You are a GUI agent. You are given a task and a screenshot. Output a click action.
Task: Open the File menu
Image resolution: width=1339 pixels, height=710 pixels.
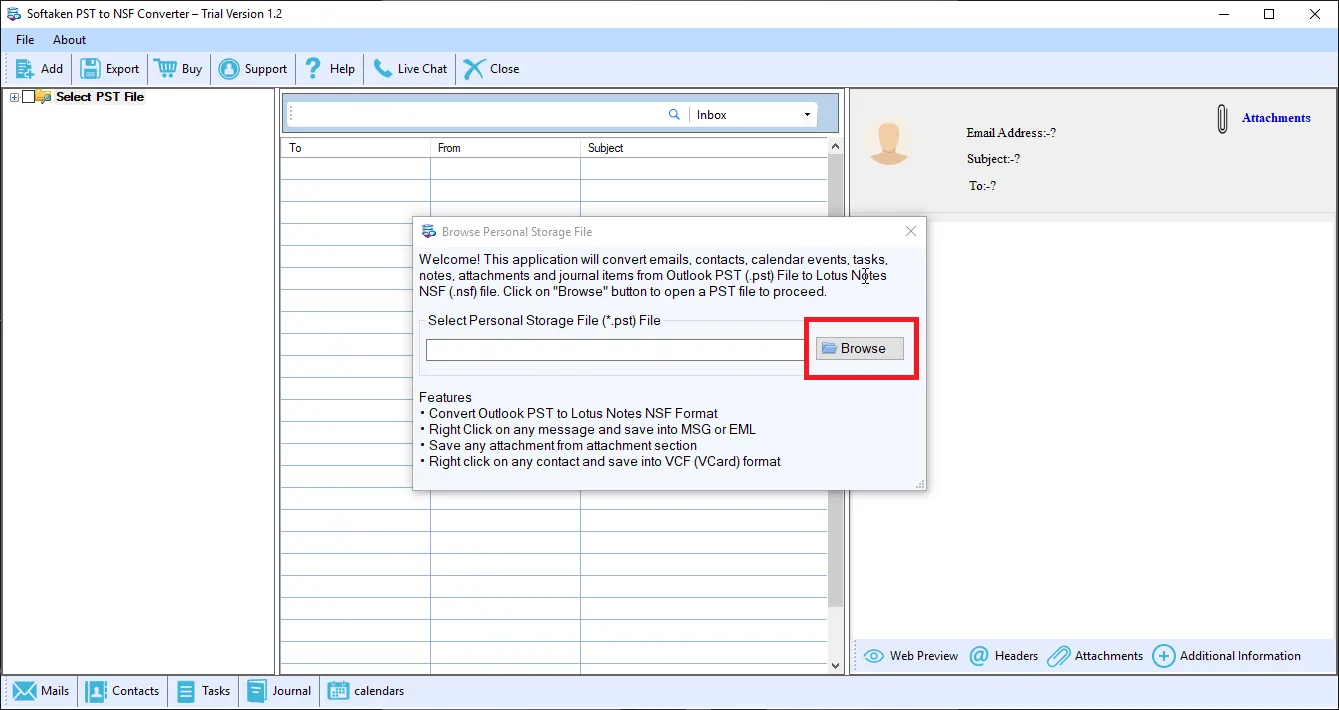[x=25, y=40]
